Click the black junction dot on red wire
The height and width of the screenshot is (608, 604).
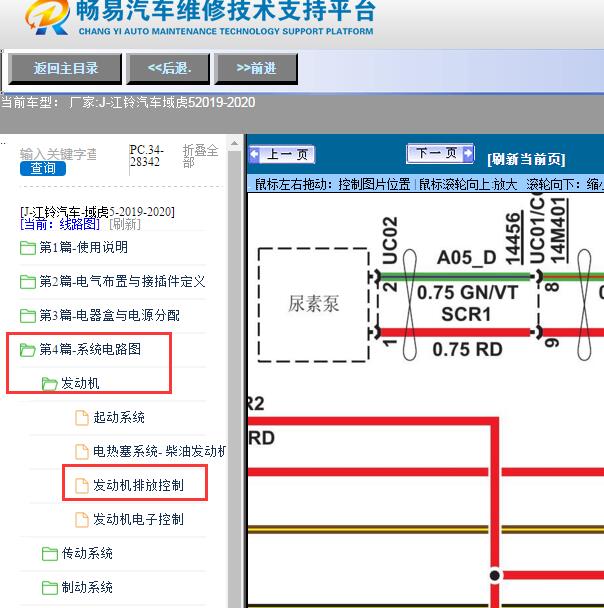[x=495, y=575]
